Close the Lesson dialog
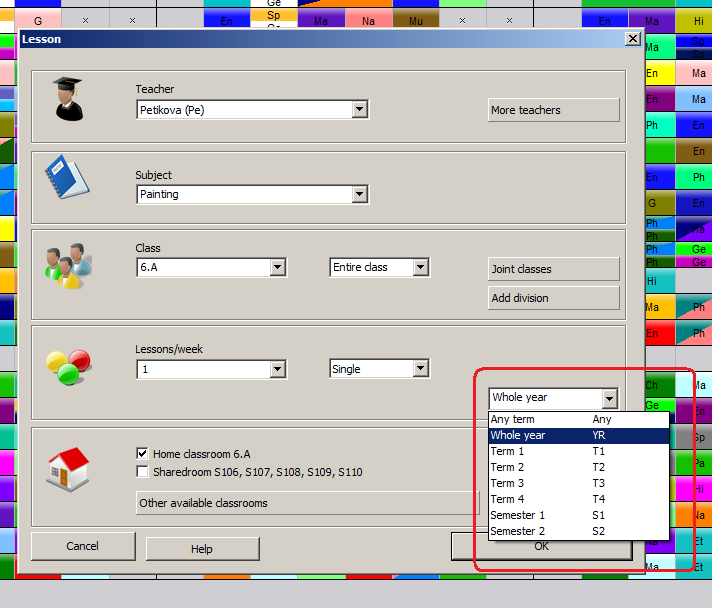The width and height of the screenshot is (712, 608). 632,39
